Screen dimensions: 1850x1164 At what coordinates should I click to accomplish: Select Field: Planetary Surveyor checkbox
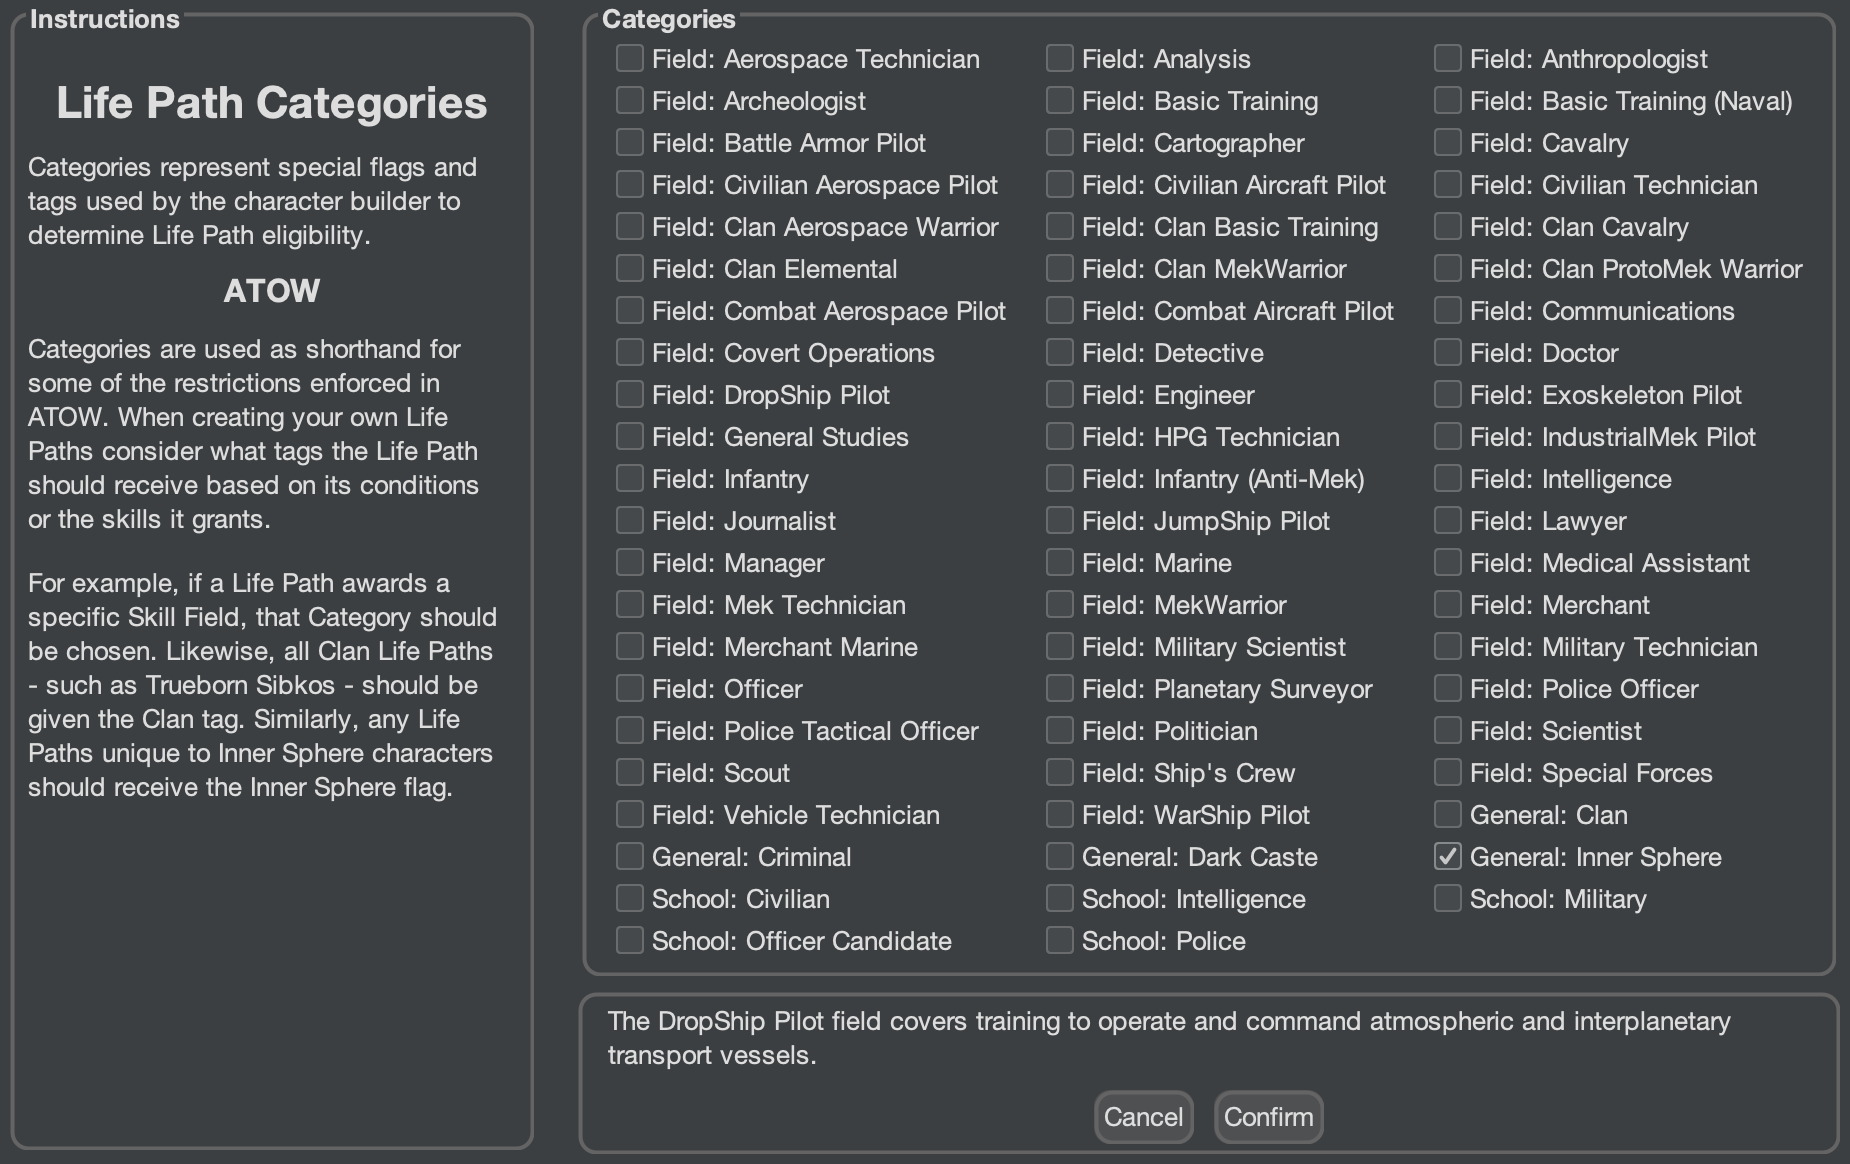click(x=1060, y=689)
